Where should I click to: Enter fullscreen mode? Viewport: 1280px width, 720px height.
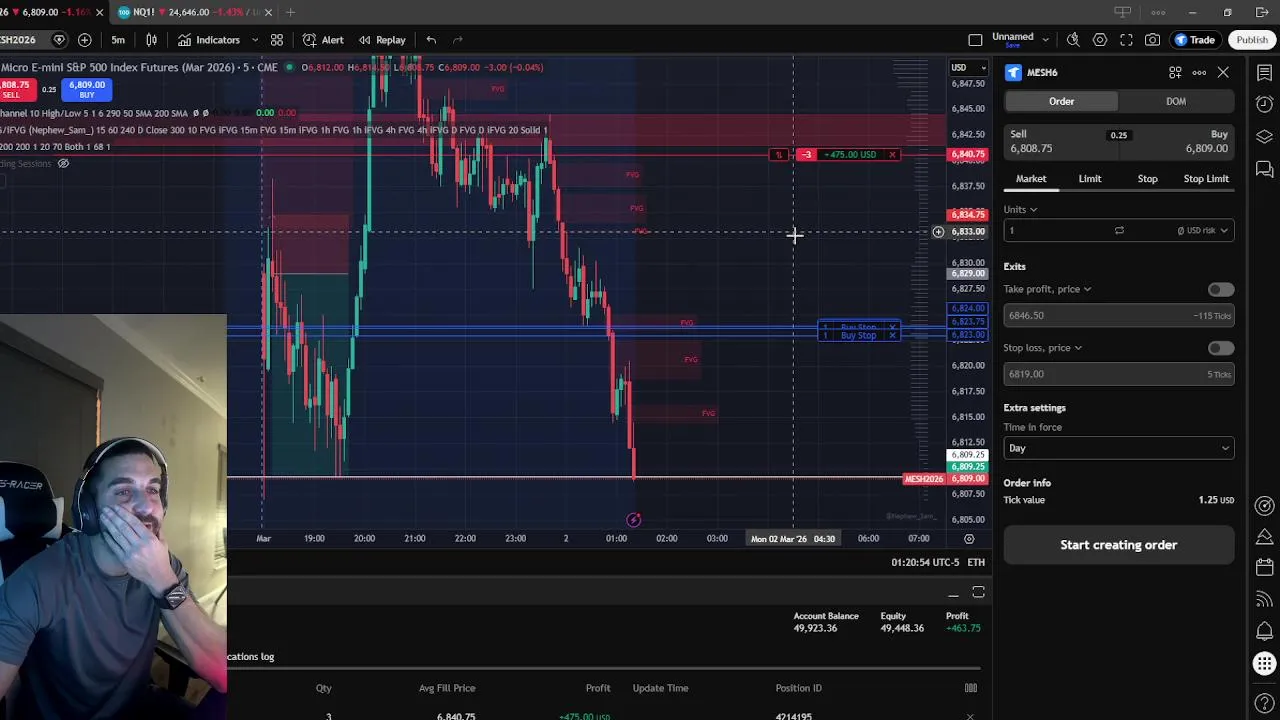[1126, 40]
